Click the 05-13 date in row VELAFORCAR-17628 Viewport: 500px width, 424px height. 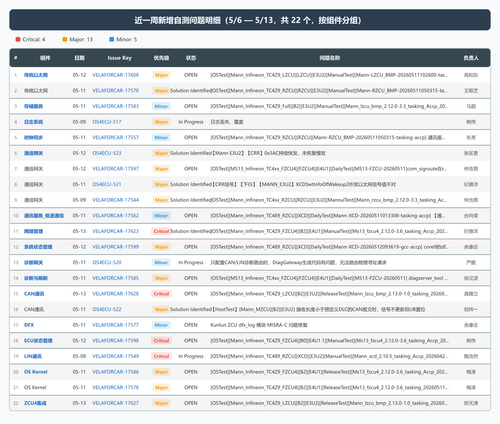(79, 294)
